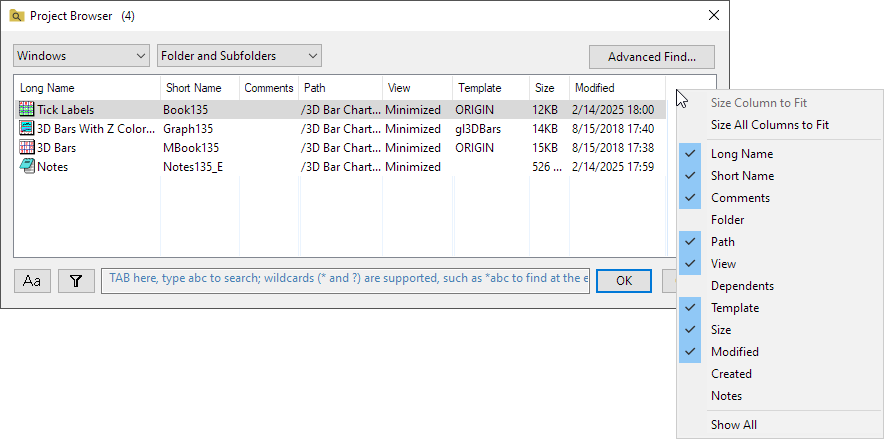Click the Notes window icon
Image resolution: width=884 pixels, height=439 pixels.
[x=27, y=166]
